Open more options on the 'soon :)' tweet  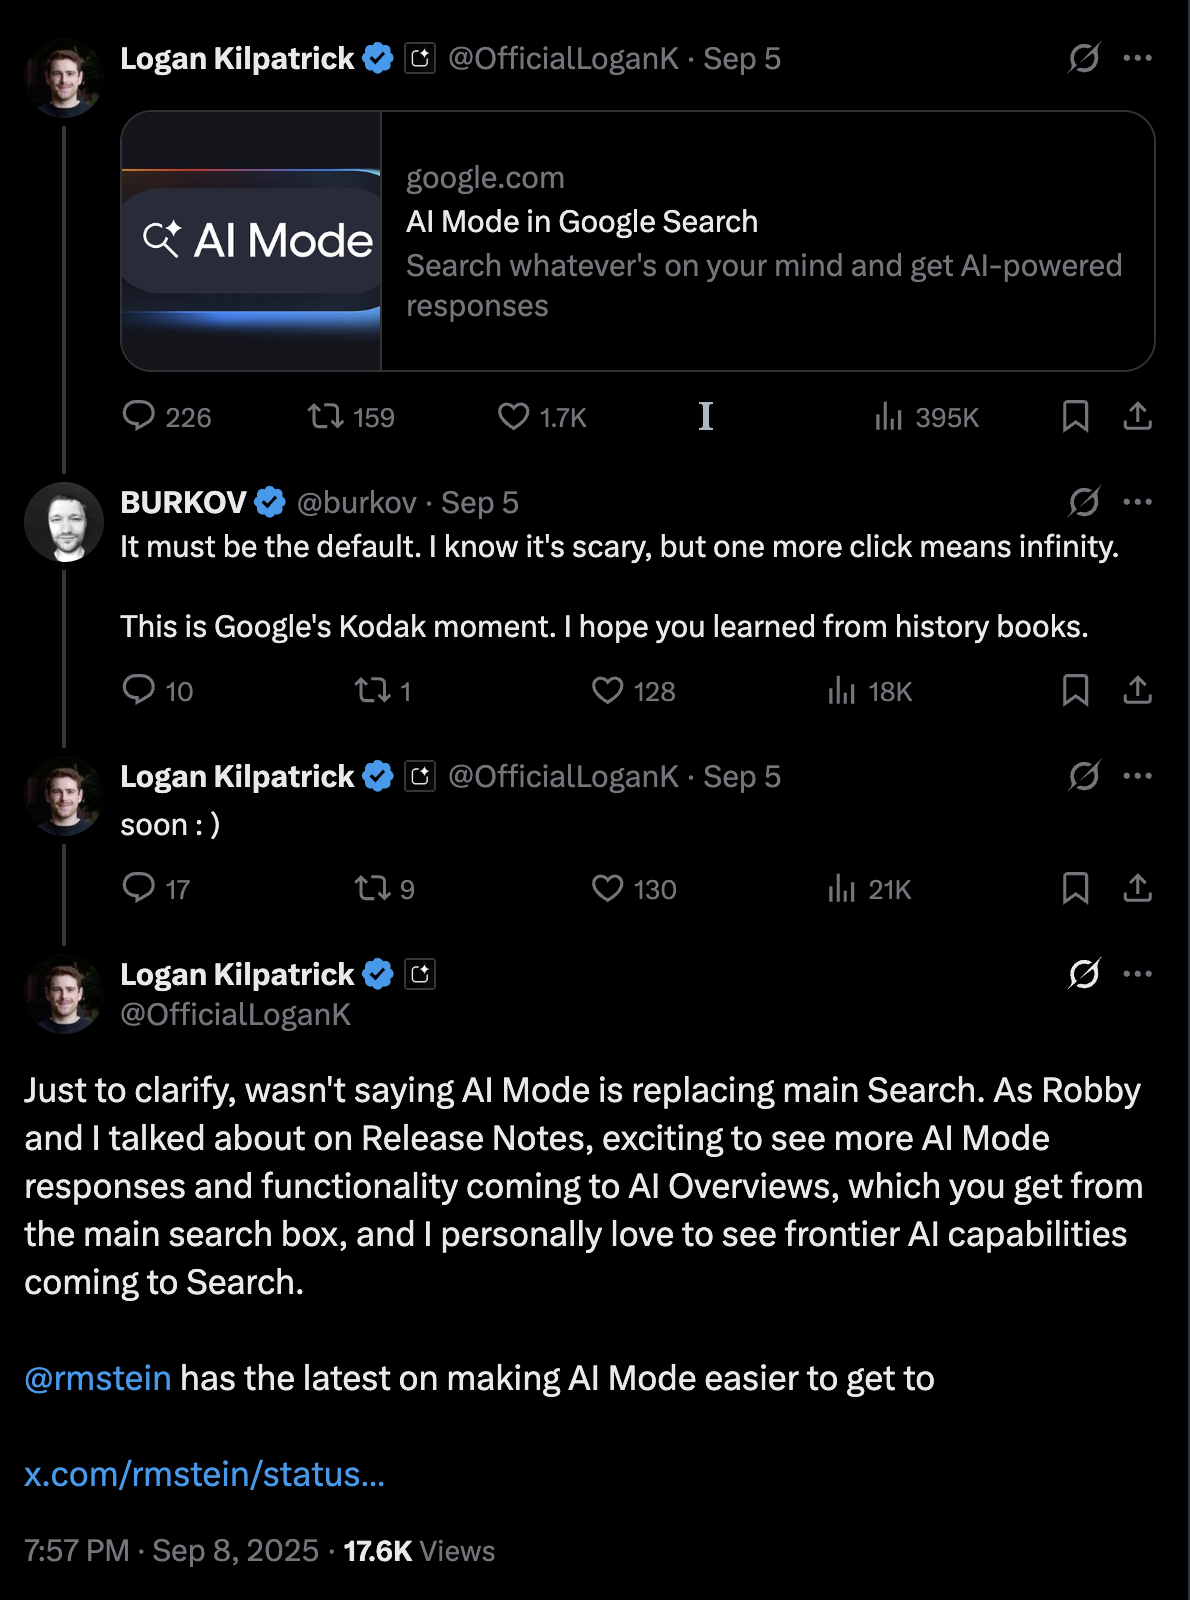click(1137, 776)
